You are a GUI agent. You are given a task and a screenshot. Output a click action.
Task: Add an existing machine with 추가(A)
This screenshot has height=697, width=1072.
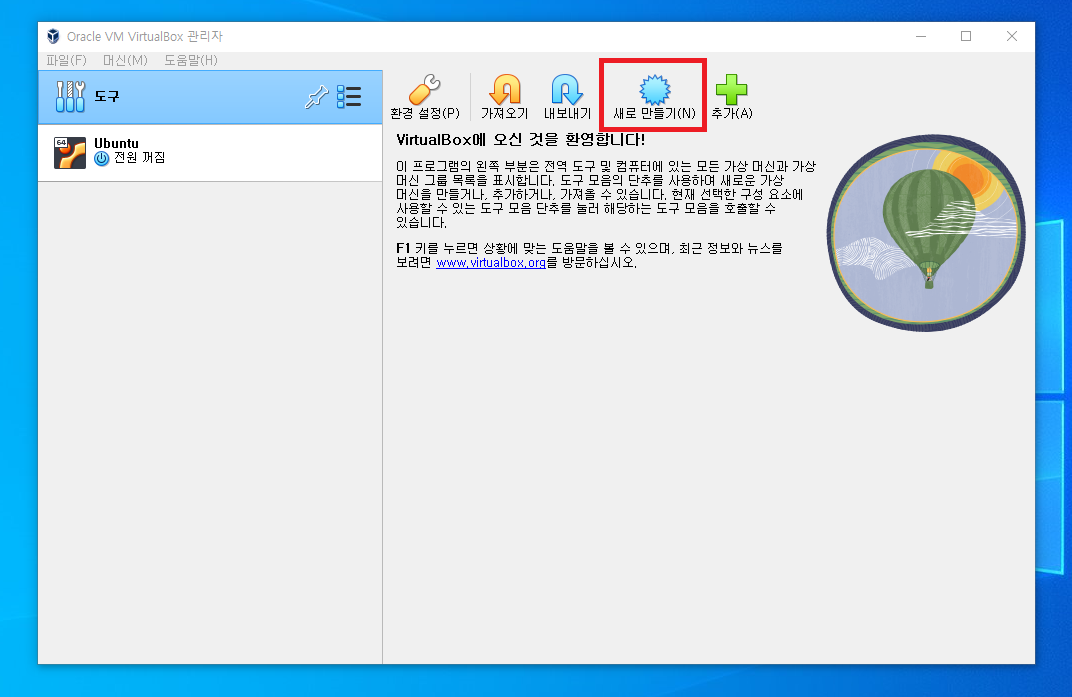tap(732, 97)
